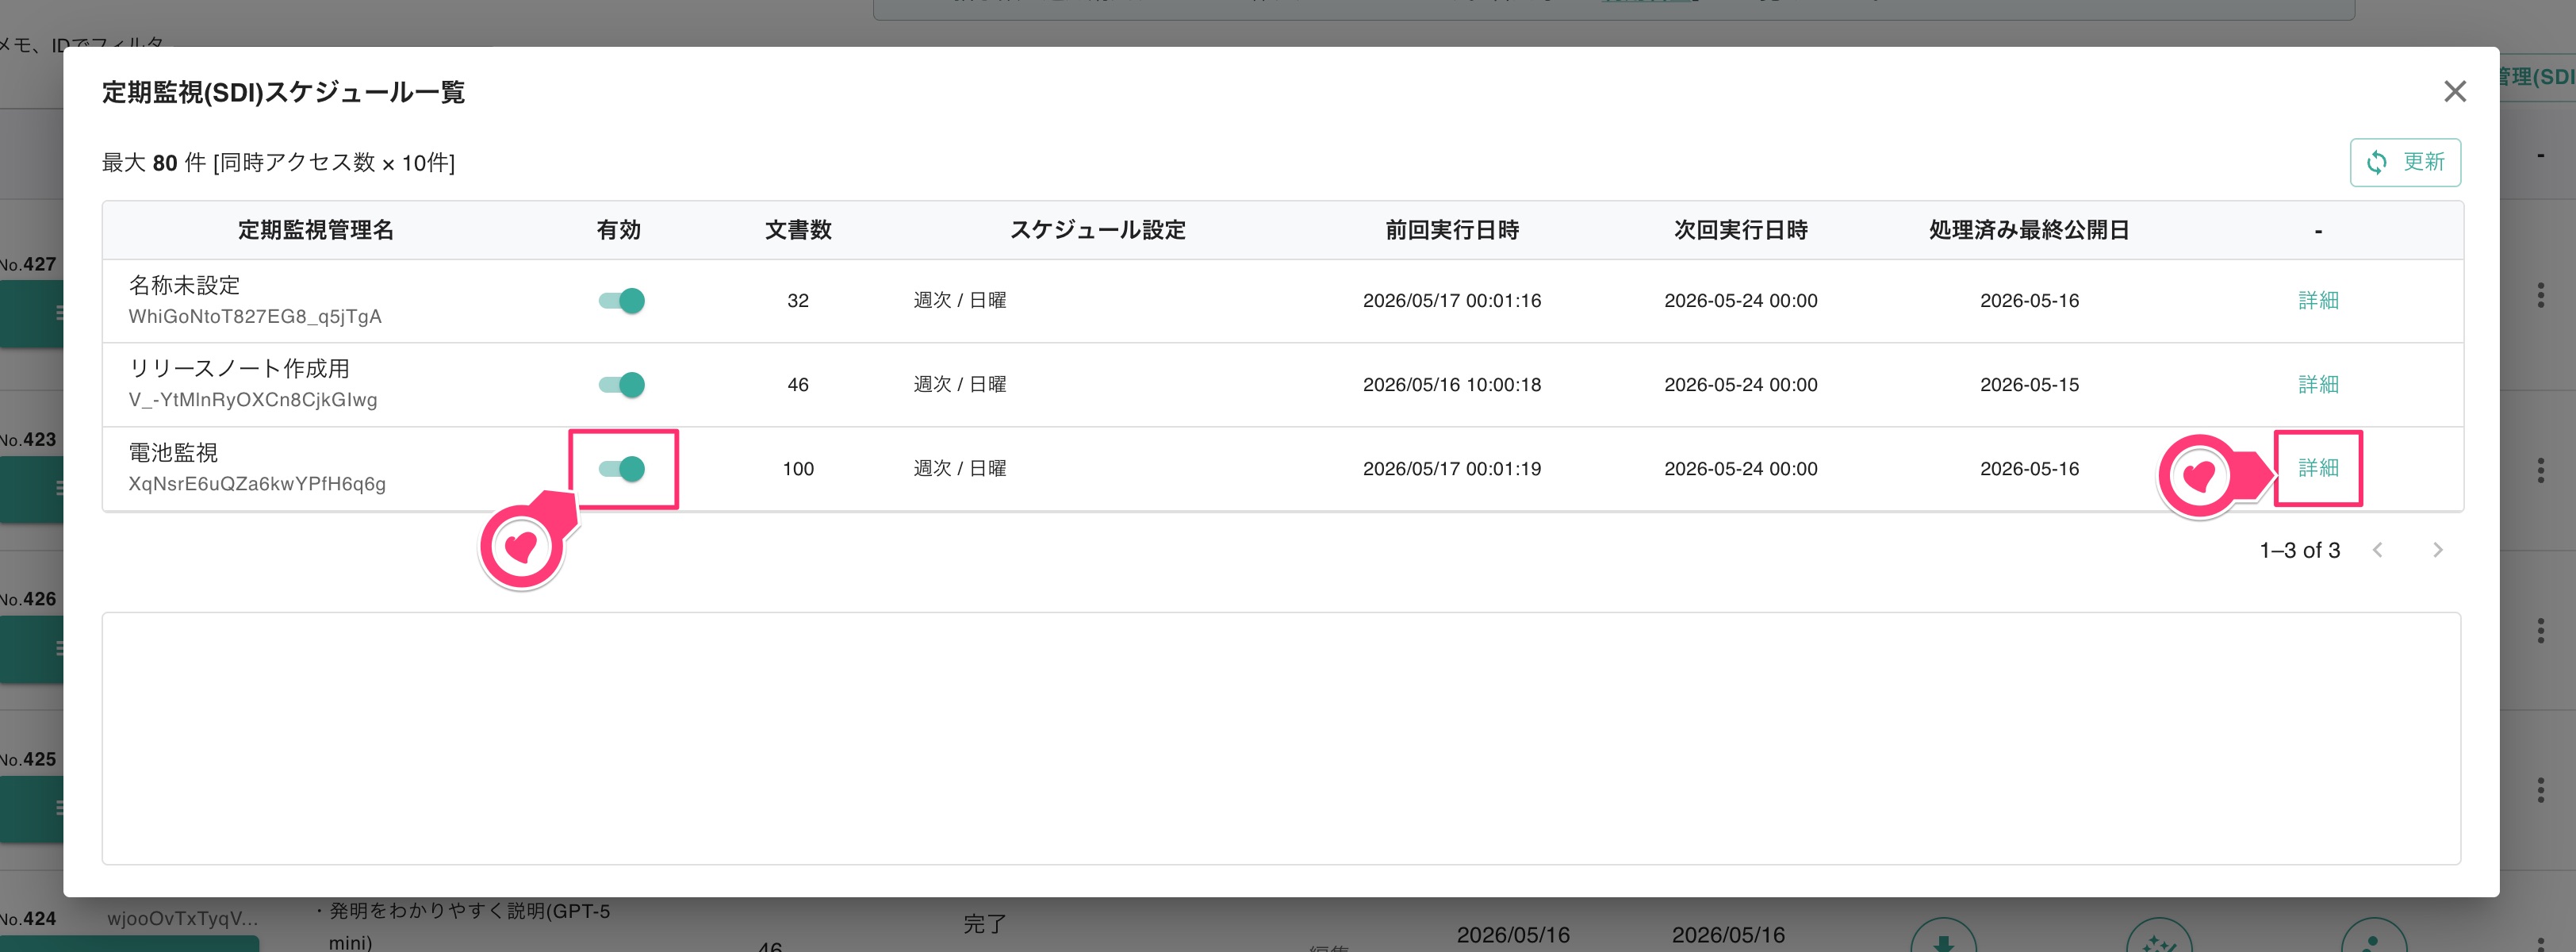The width and height of the screenshot is (2576, 952).
Task: Select the ID XqNsrE6uQZa6kwYPfH6q6g
Action: tap(257, 484)
